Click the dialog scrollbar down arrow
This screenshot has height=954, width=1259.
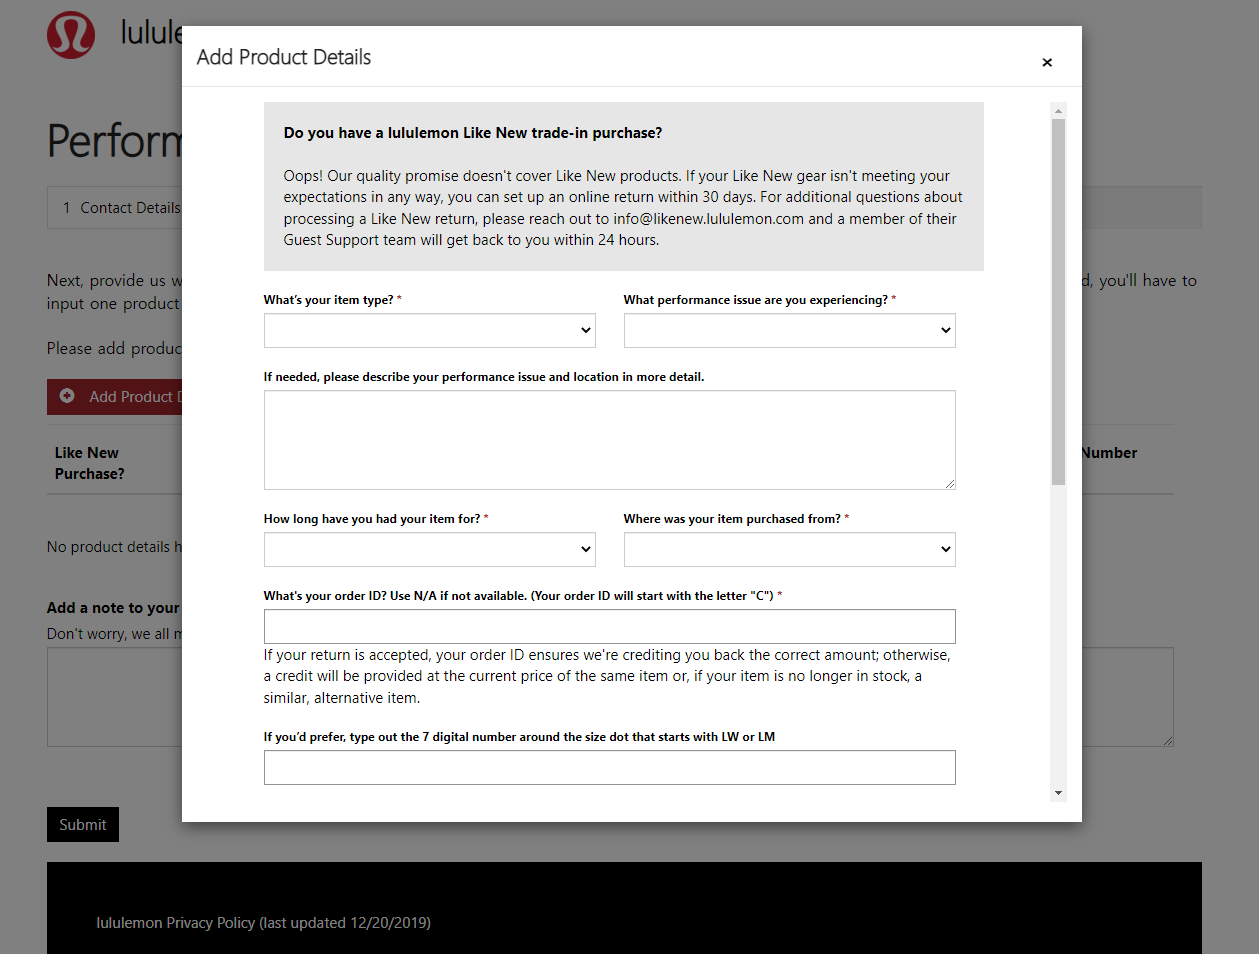click(x=1058, y=793)
